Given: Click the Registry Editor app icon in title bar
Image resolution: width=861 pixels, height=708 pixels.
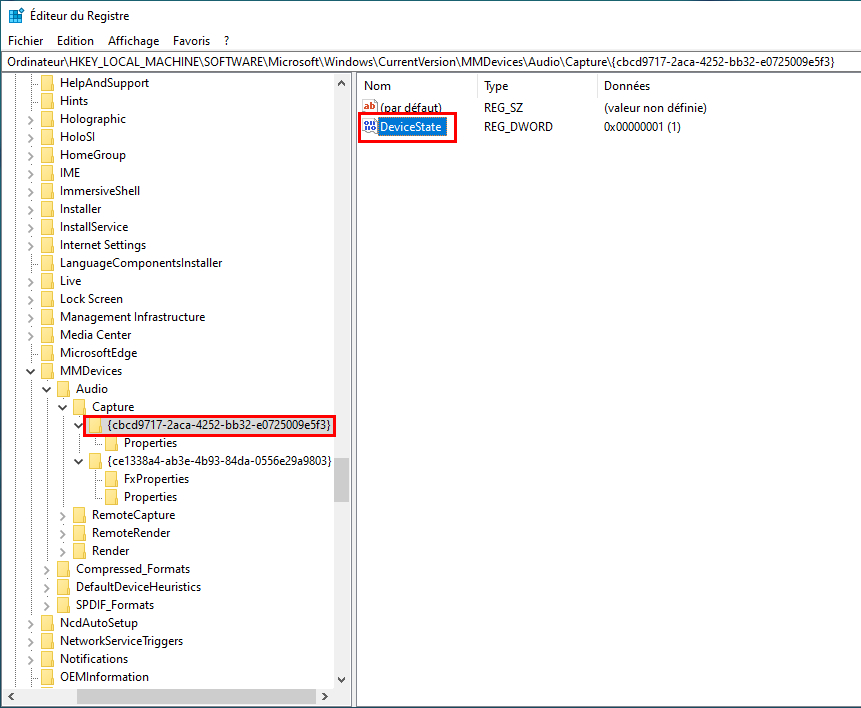Looking at the screenshot, I should (x=16, y=16).
